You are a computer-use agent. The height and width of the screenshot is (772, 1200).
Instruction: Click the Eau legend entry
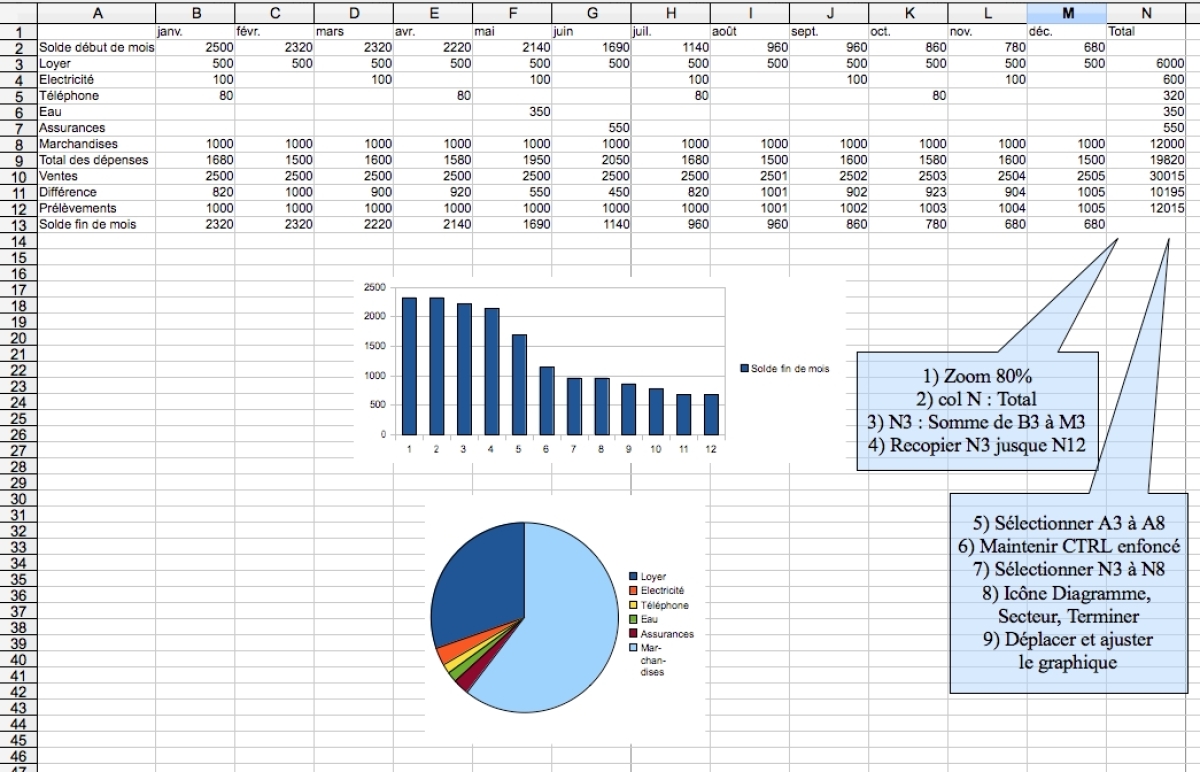point(631,618)
